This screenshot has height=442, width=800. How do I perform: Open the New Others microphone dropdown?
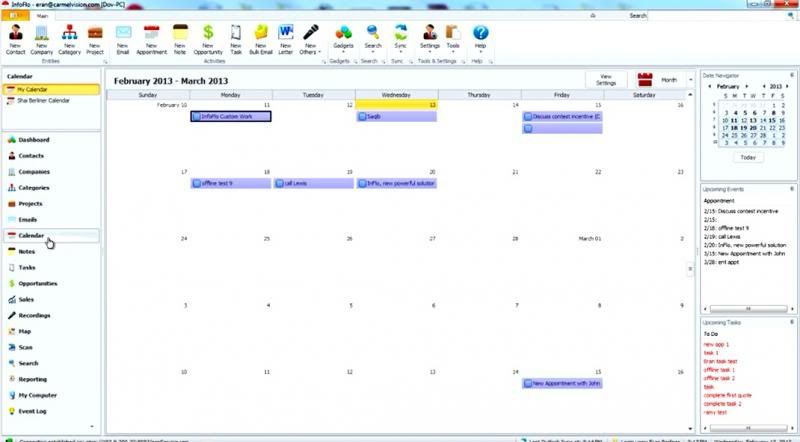click(310, 40)
